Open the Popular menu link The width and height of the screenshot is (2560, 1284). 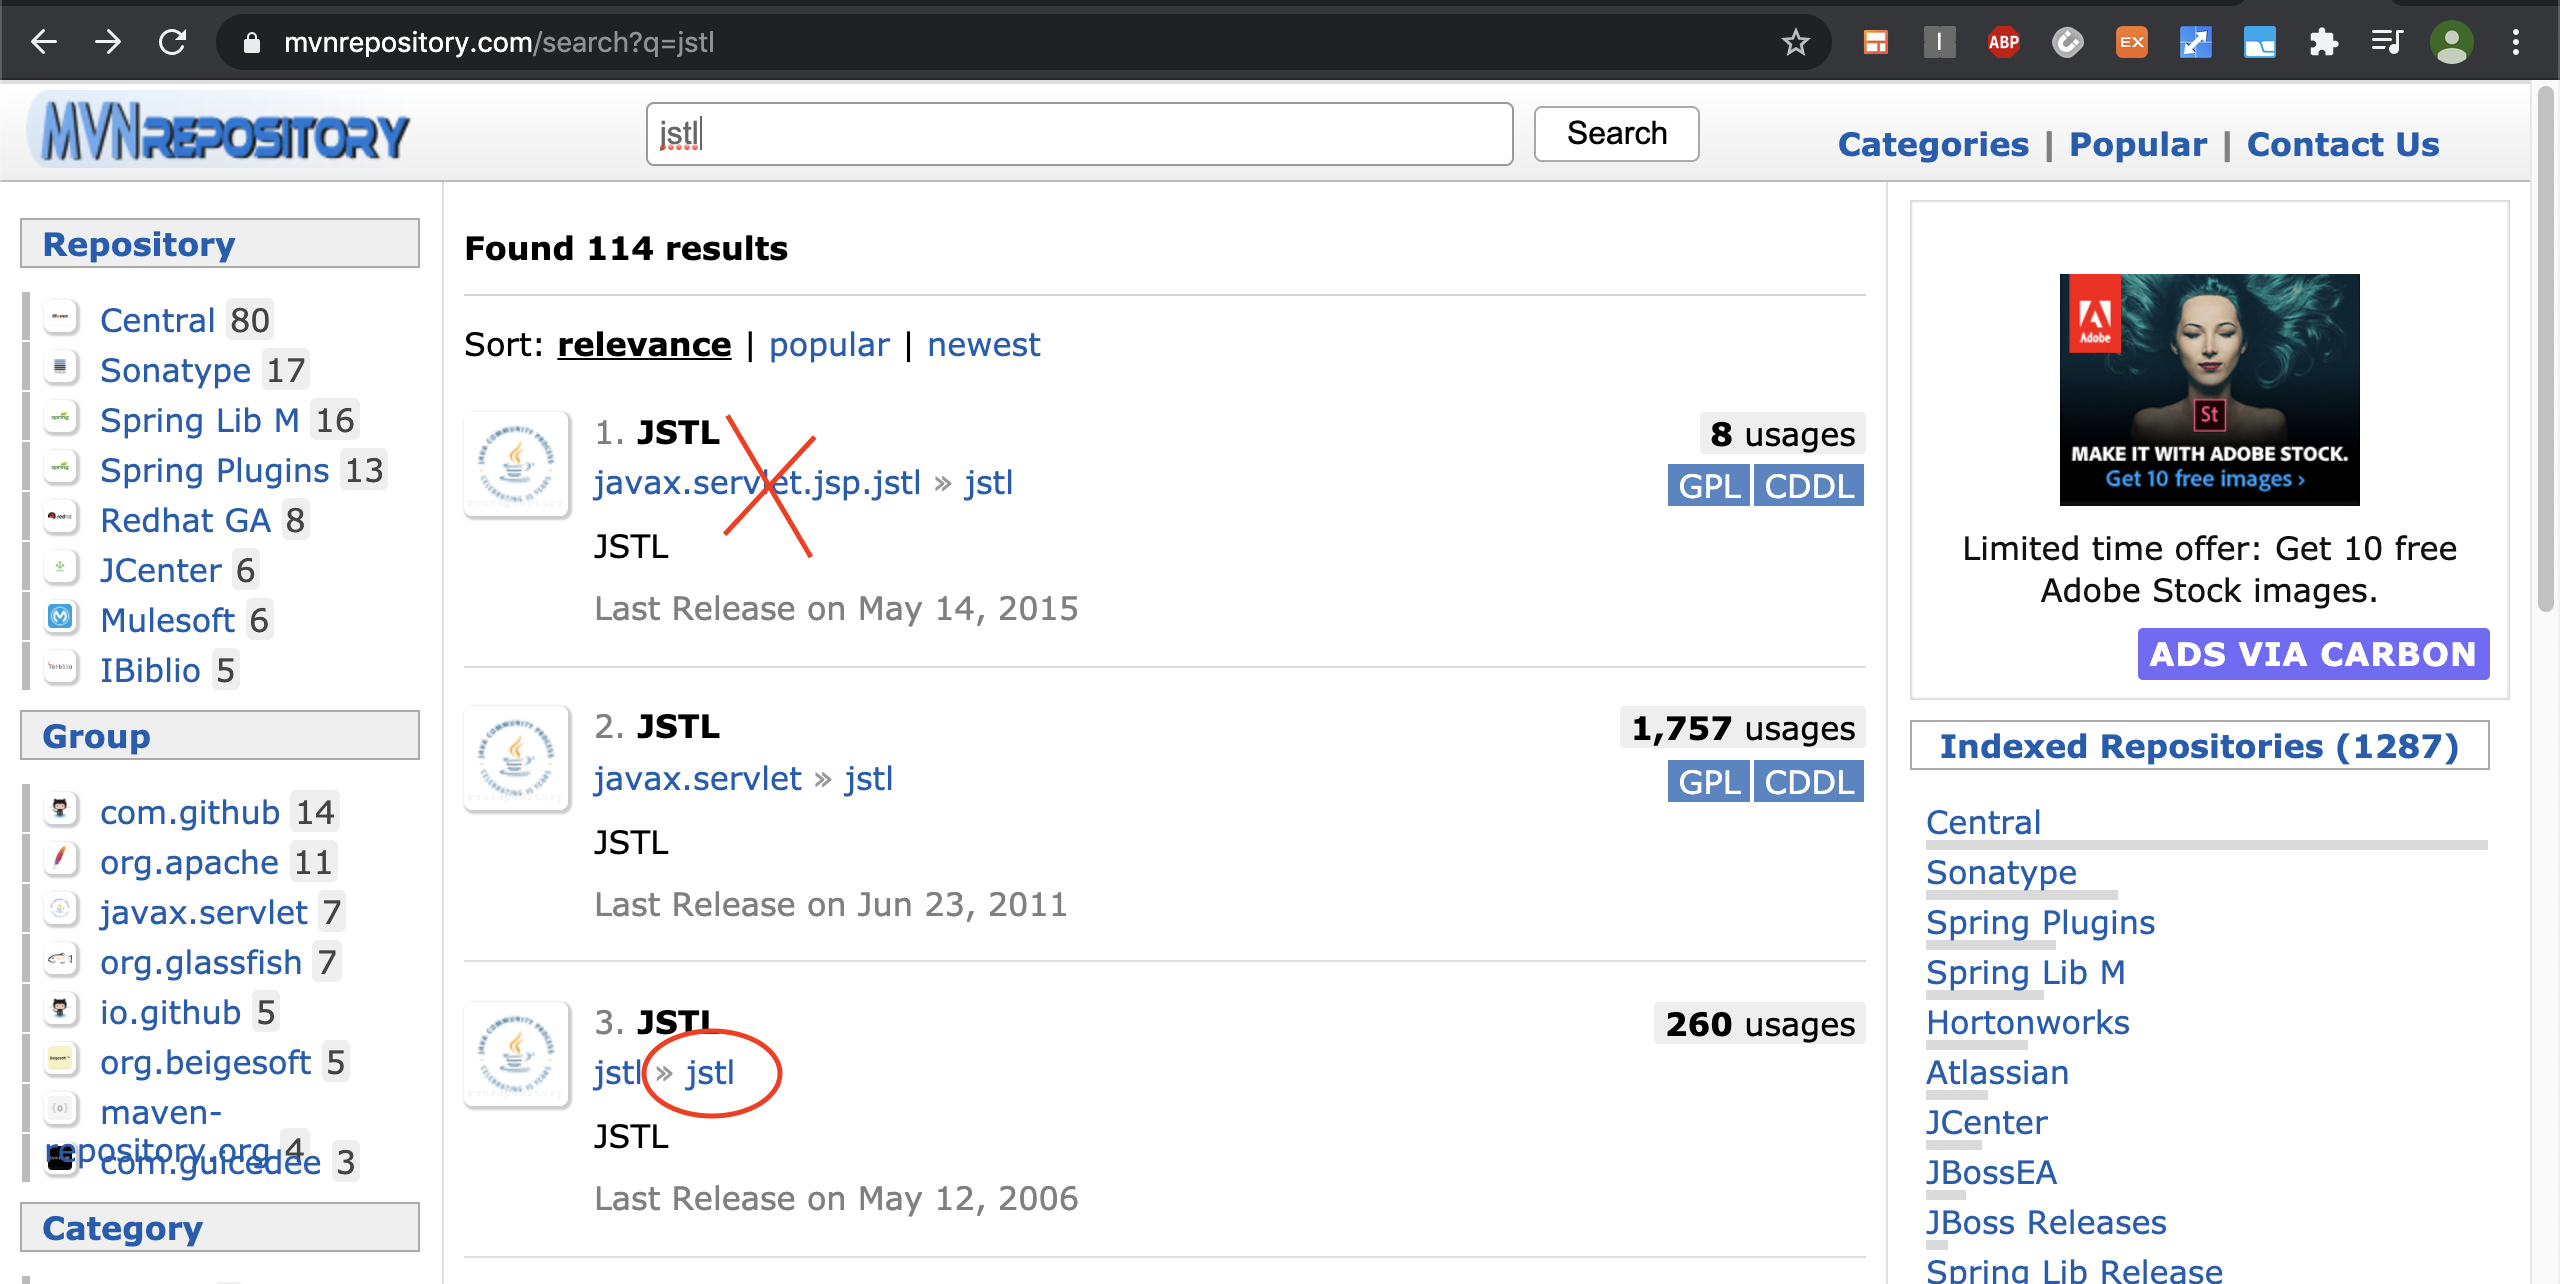tap(2137, 145)
